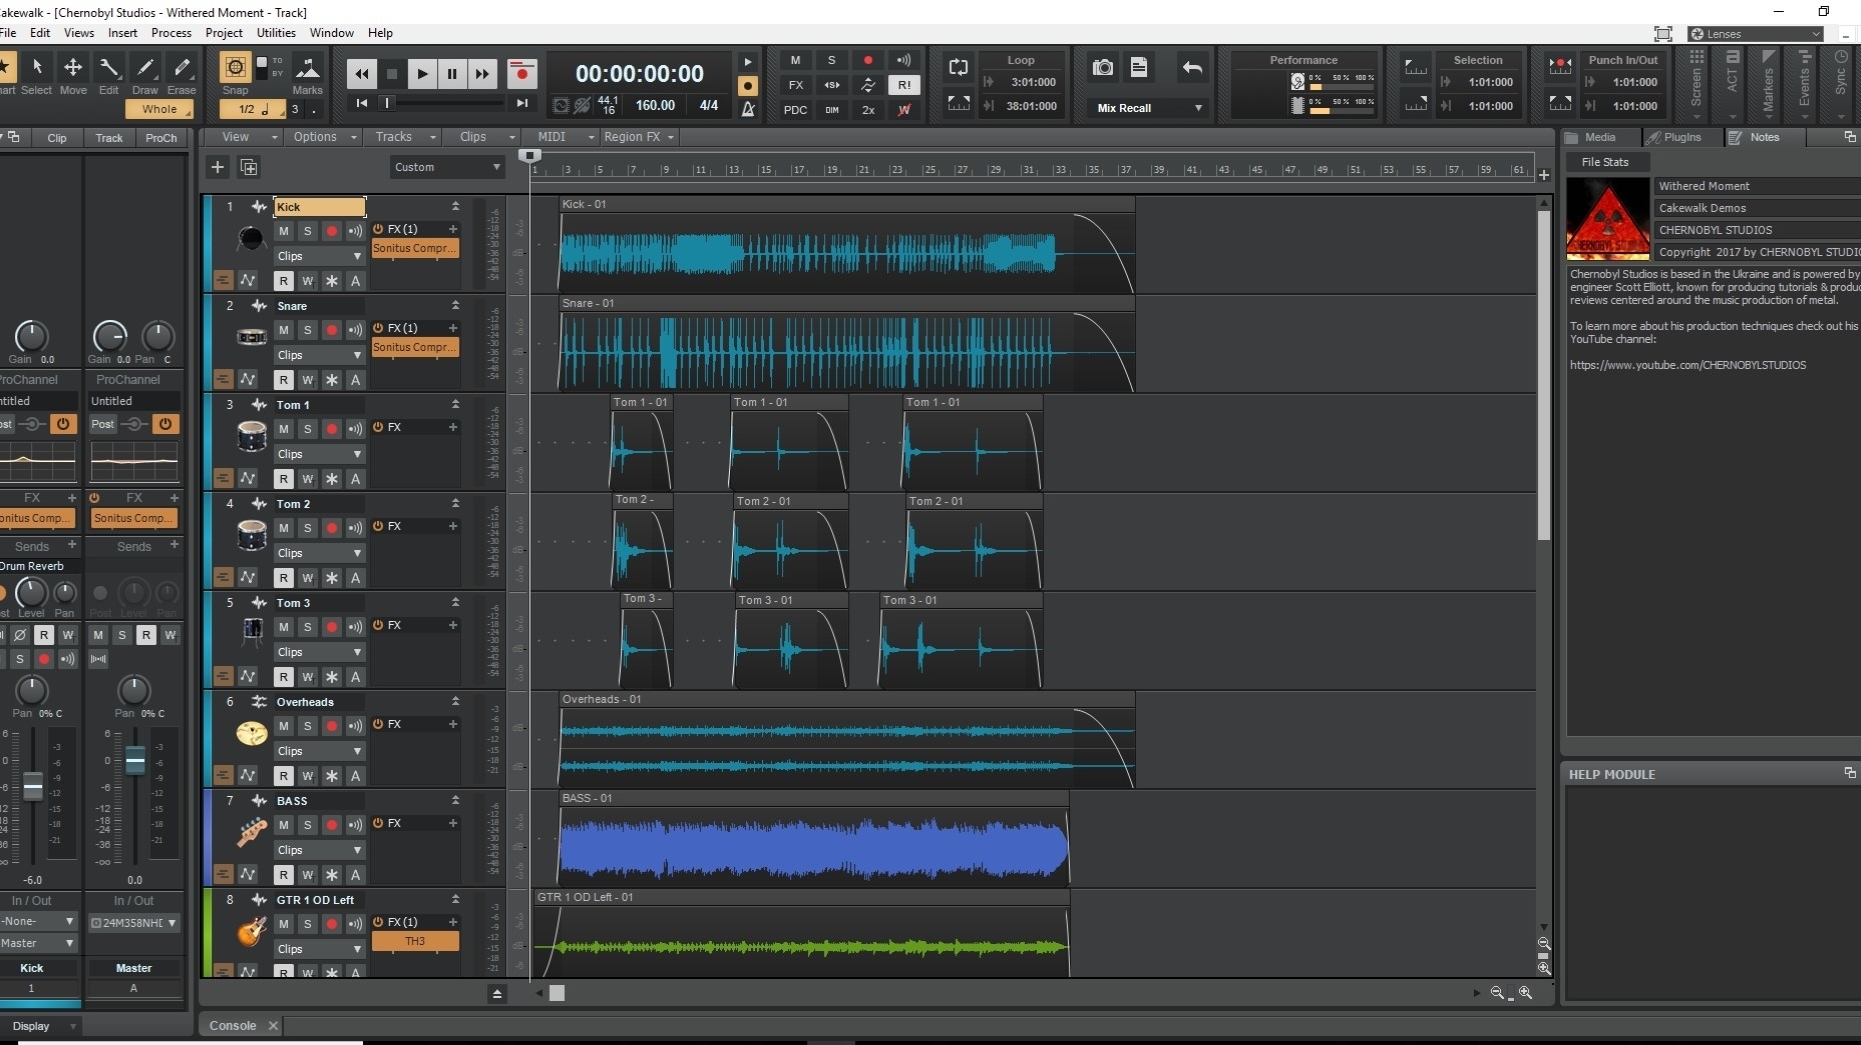The image size is (1861, 1045).
Task: Open the Mix Recall dropdown
Action: (1149, 108)
